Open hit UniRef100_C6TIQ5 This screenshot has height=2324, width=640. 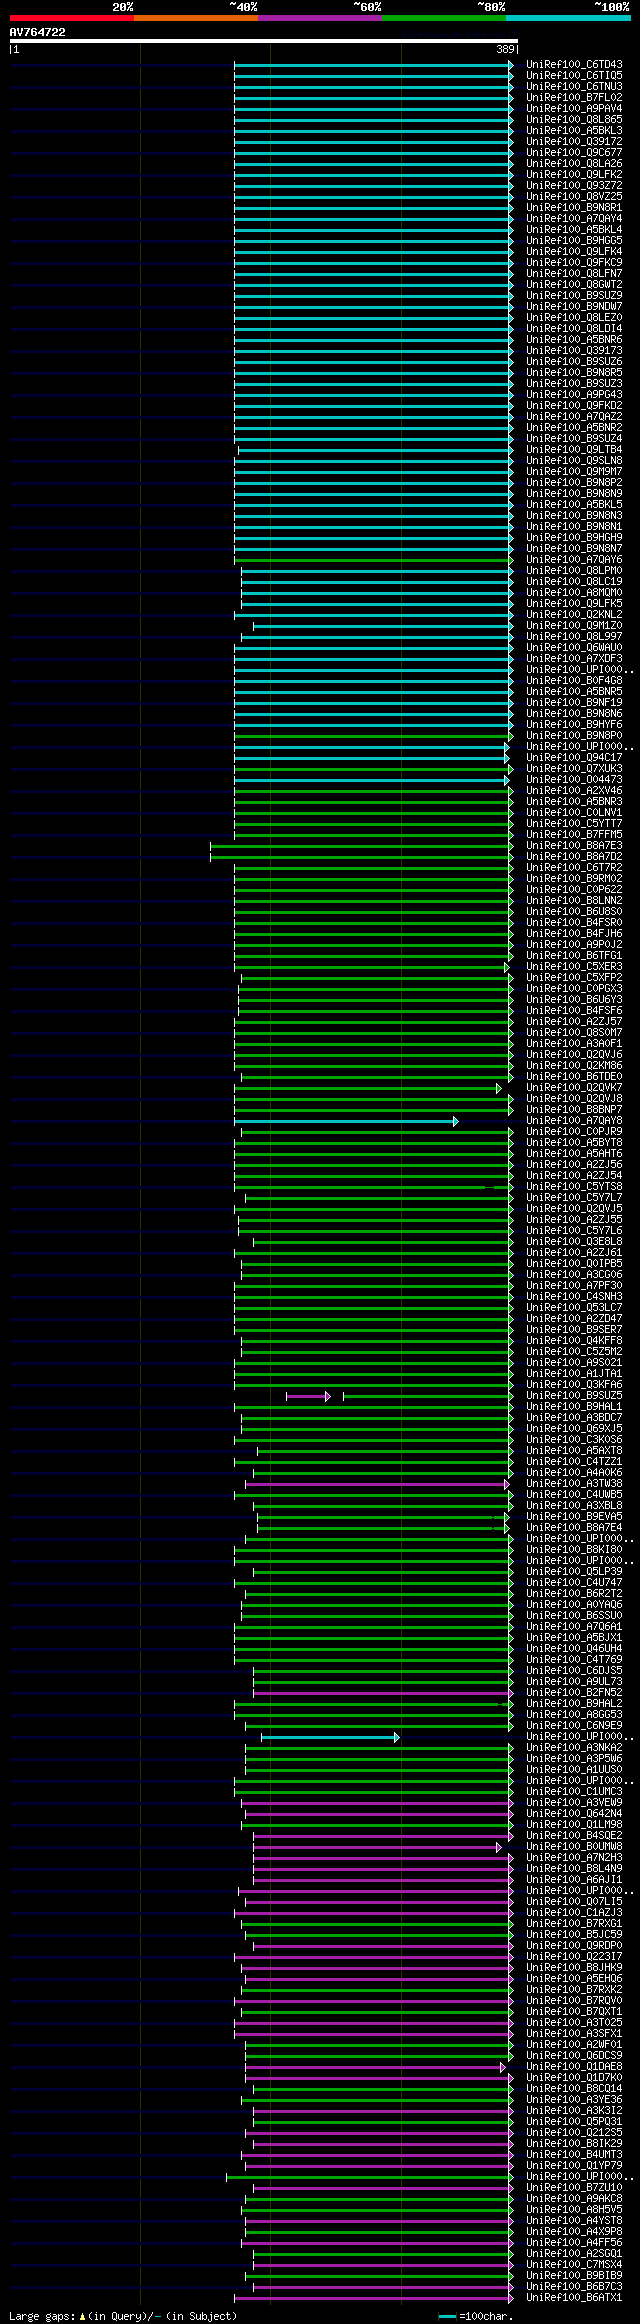pos(574,76)
